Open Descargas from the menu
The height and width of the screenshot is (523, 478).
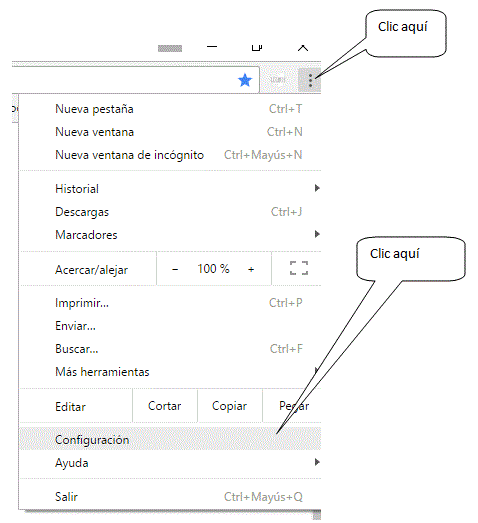(x=170, y=212)
